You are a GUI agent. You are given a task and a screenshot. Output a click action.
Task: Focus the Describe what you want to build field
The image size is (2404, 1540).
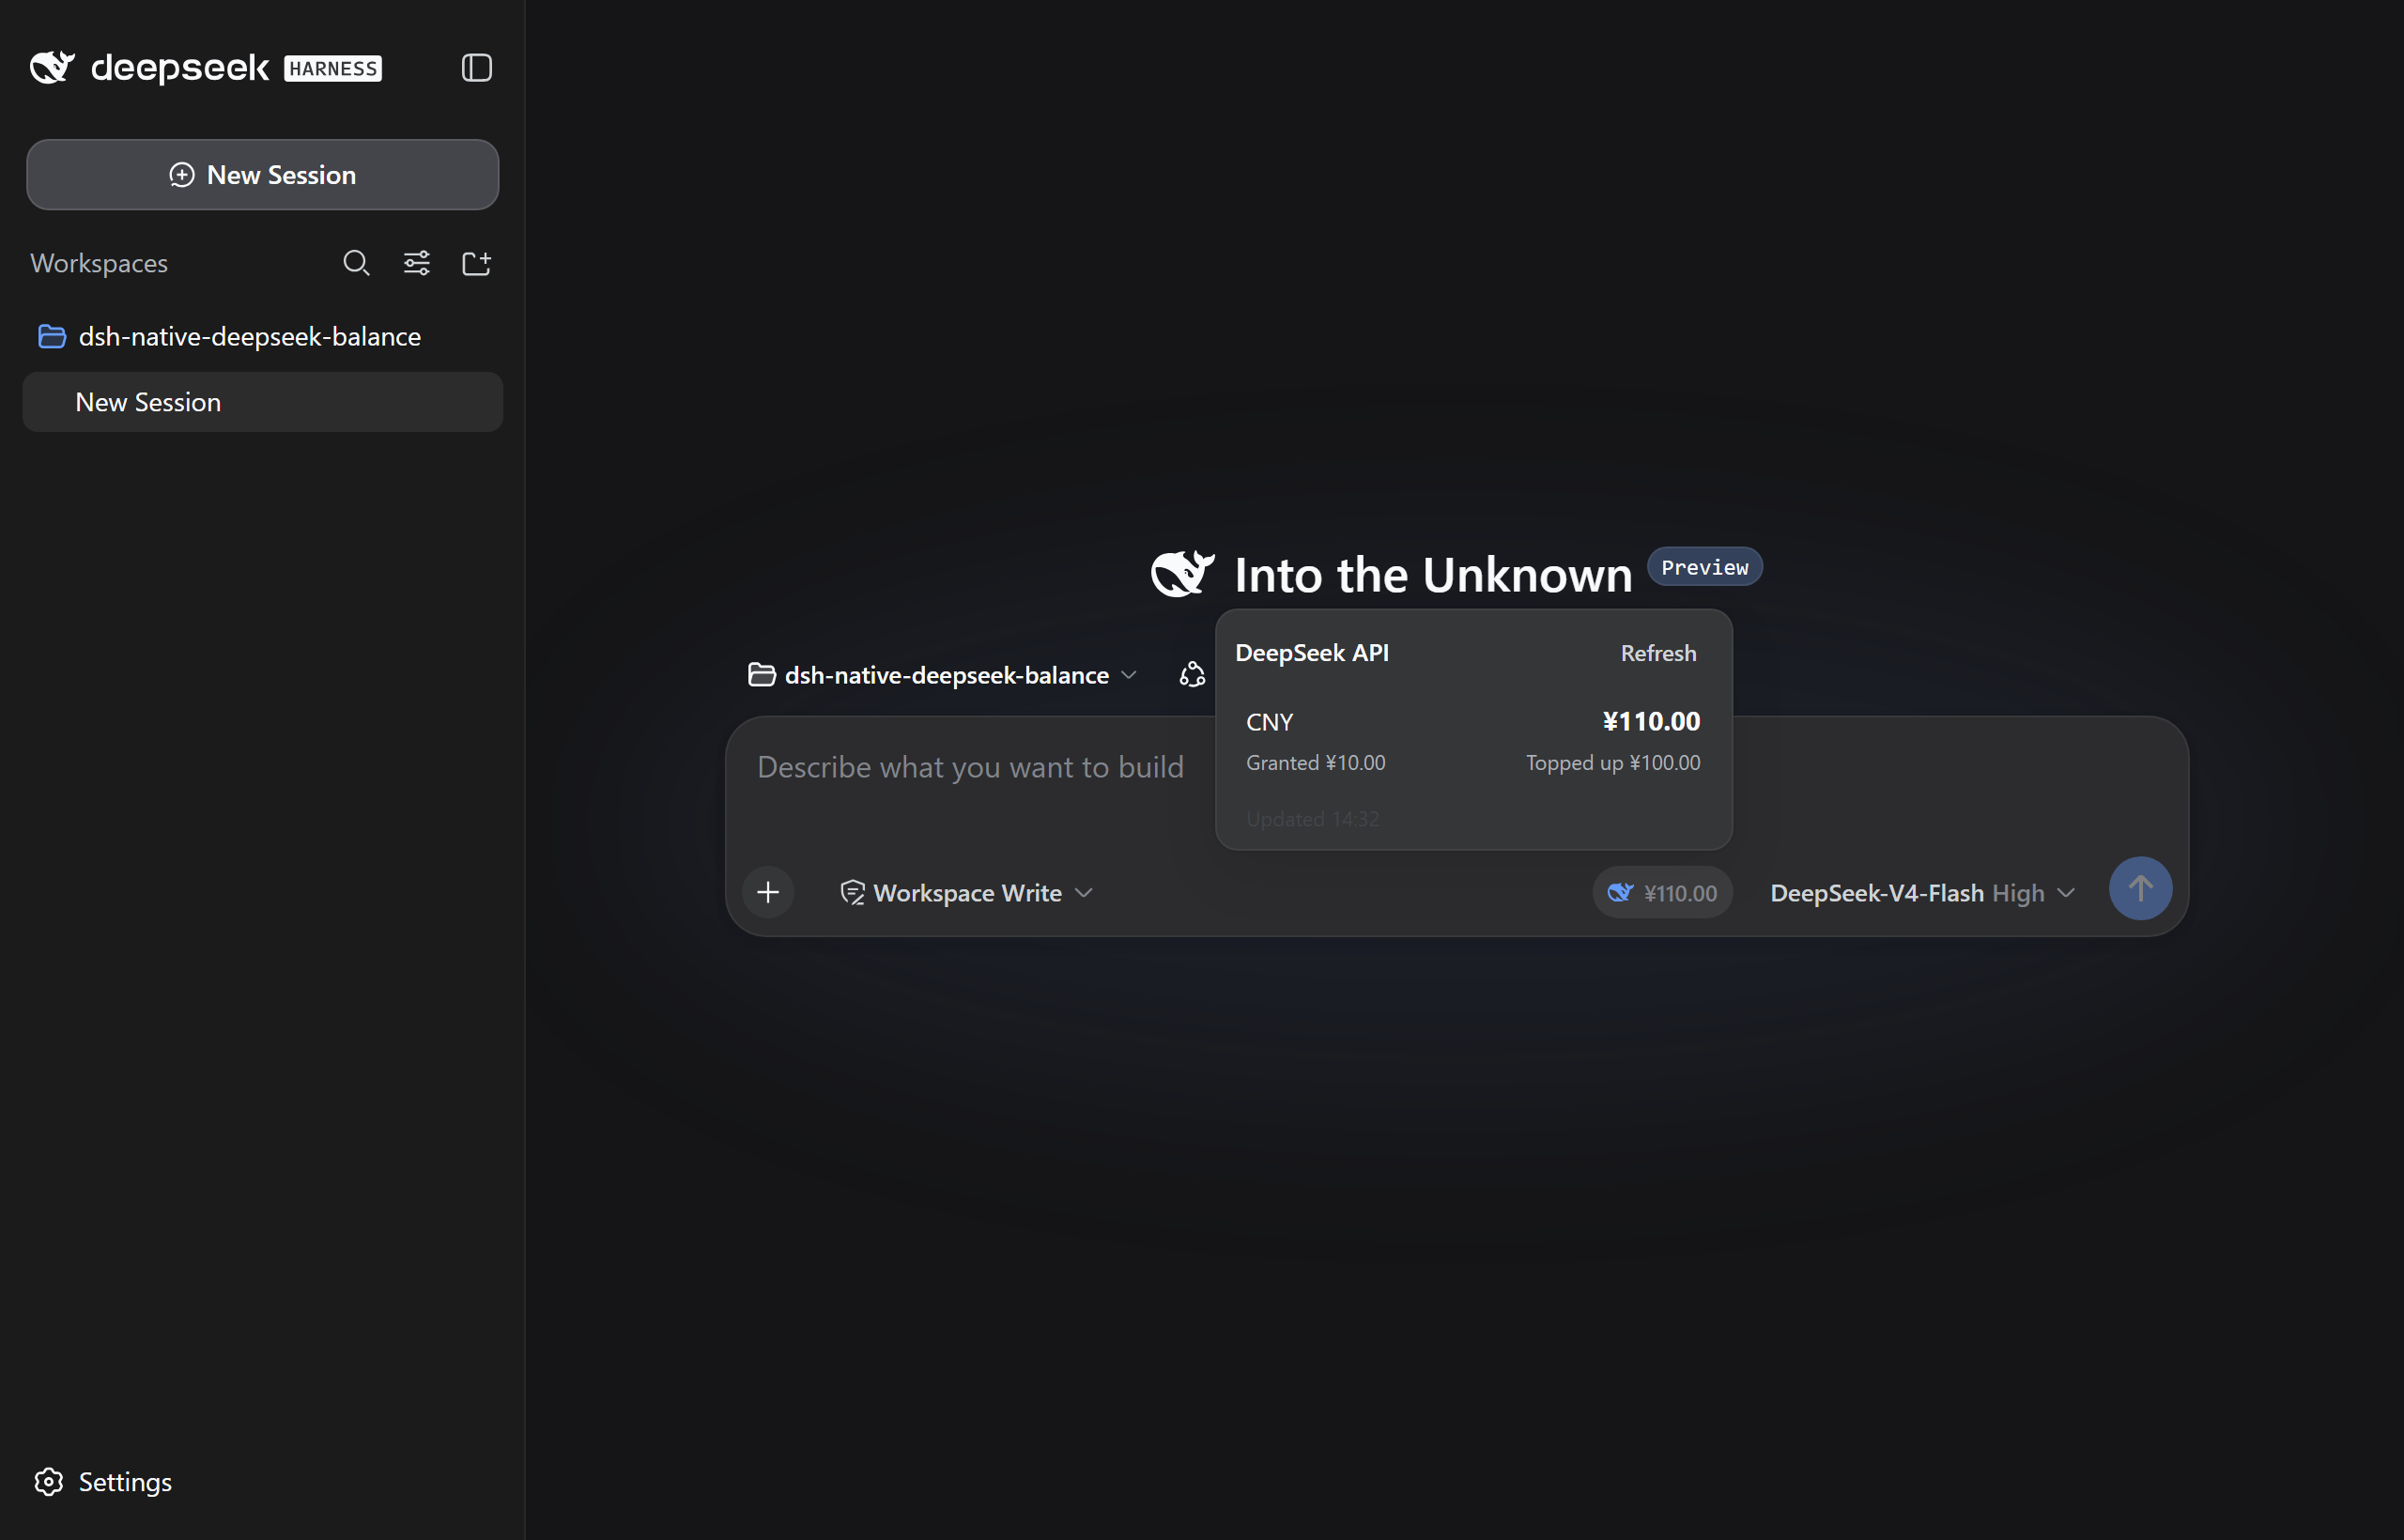(x=970, y=767)
